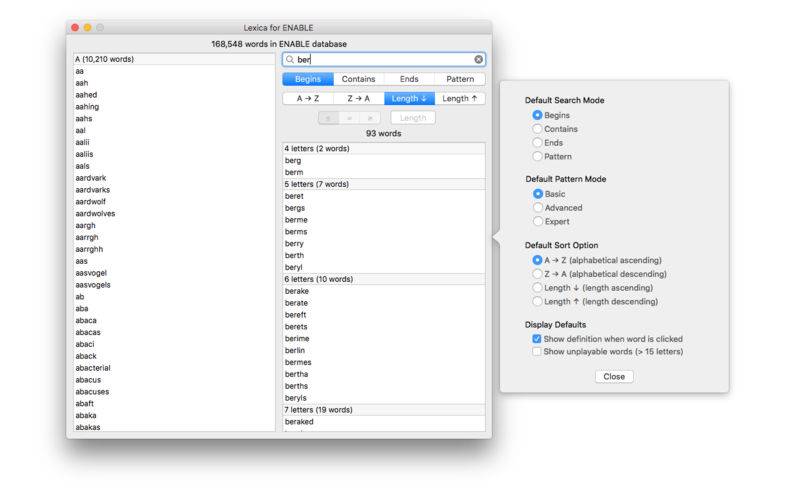Click the yellow minimize window button
Viewport: 800px width, 500px height.
[87, 28]
